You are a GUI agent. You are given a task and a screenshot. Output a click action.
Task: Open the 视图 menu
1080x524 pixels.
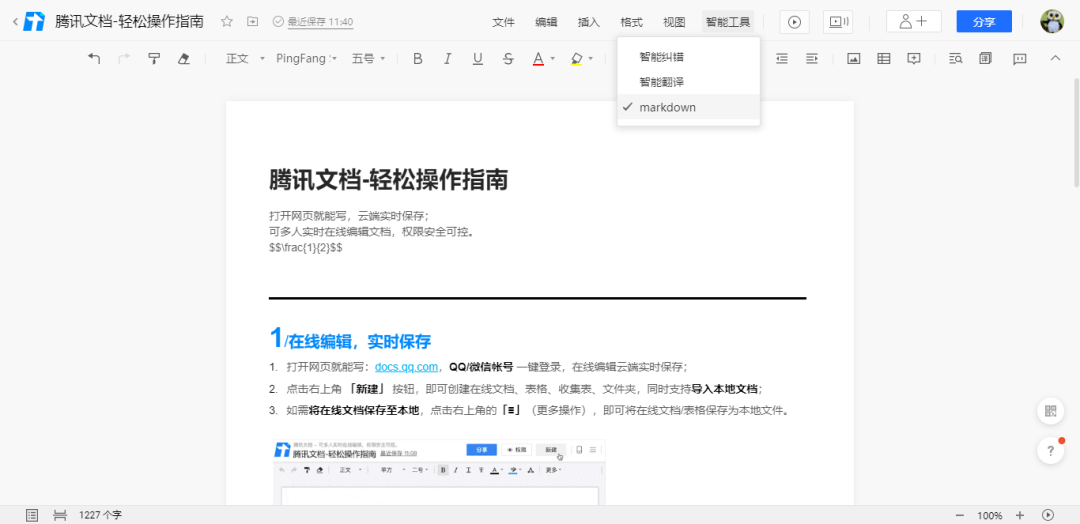674,22
